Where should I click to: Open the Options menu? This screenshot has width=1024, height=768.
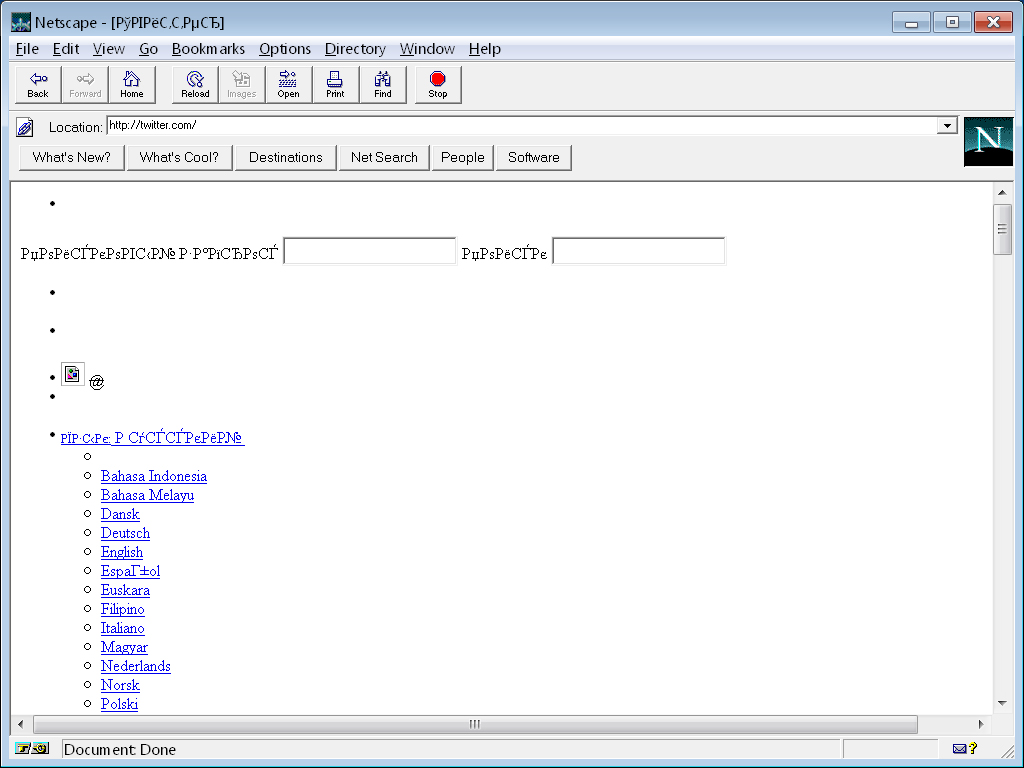[285, 49]
